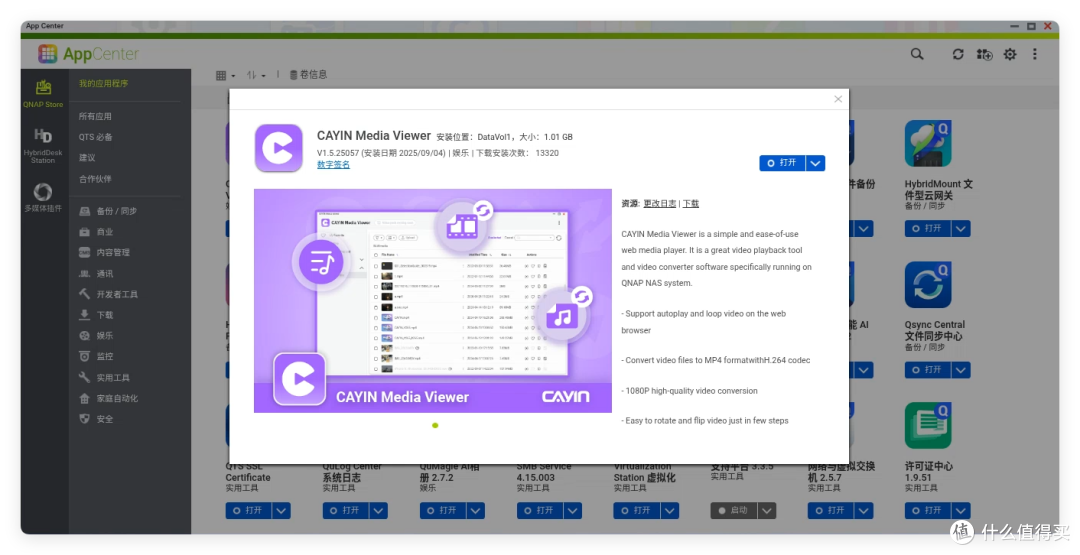The image size is (1080, 555).
Task: Click the green carousel dot indicator
Action: pos(435,426)
